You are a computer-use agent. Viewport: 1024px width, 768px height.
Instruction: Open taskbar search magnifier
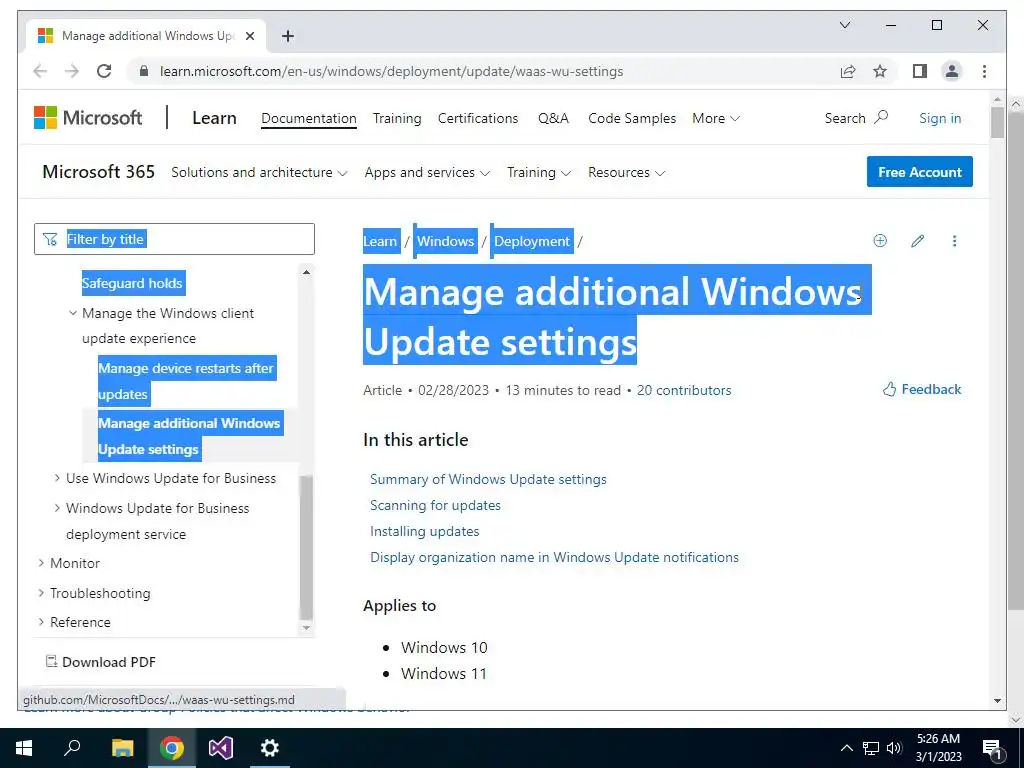pyautogui.click(x=72, y=748)
